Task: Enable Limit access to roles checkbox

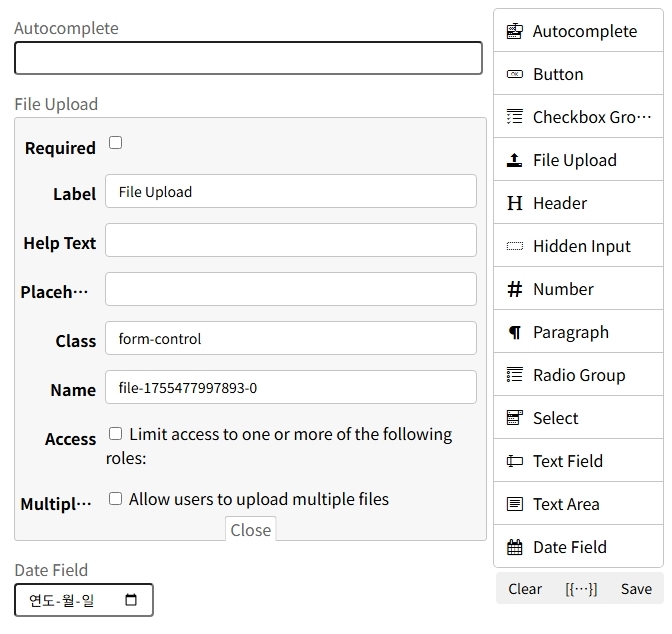Action: coord(115,433)
